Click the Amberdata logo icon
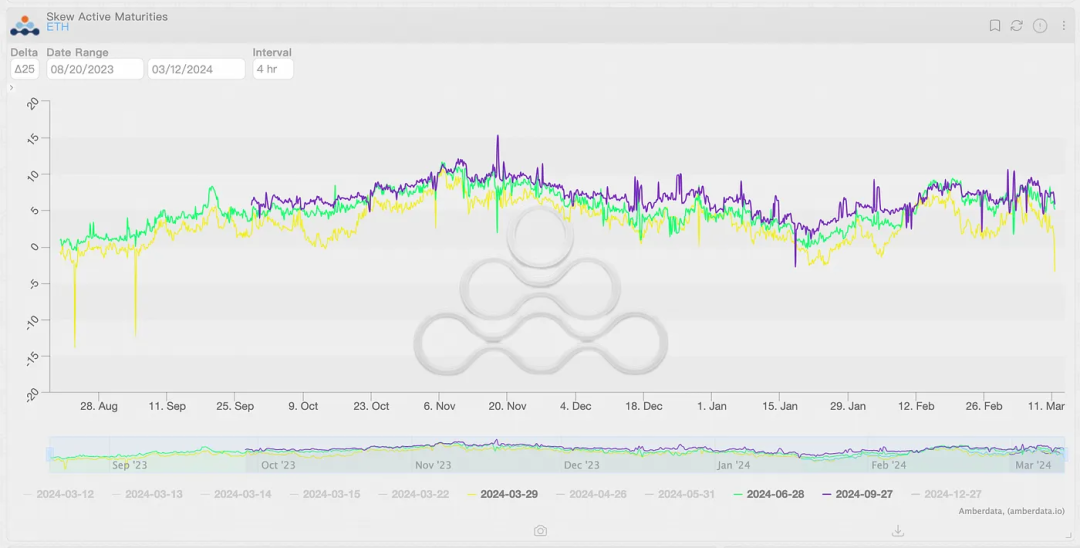This screenshot has height=548, width=1080. tap(25, 25)
